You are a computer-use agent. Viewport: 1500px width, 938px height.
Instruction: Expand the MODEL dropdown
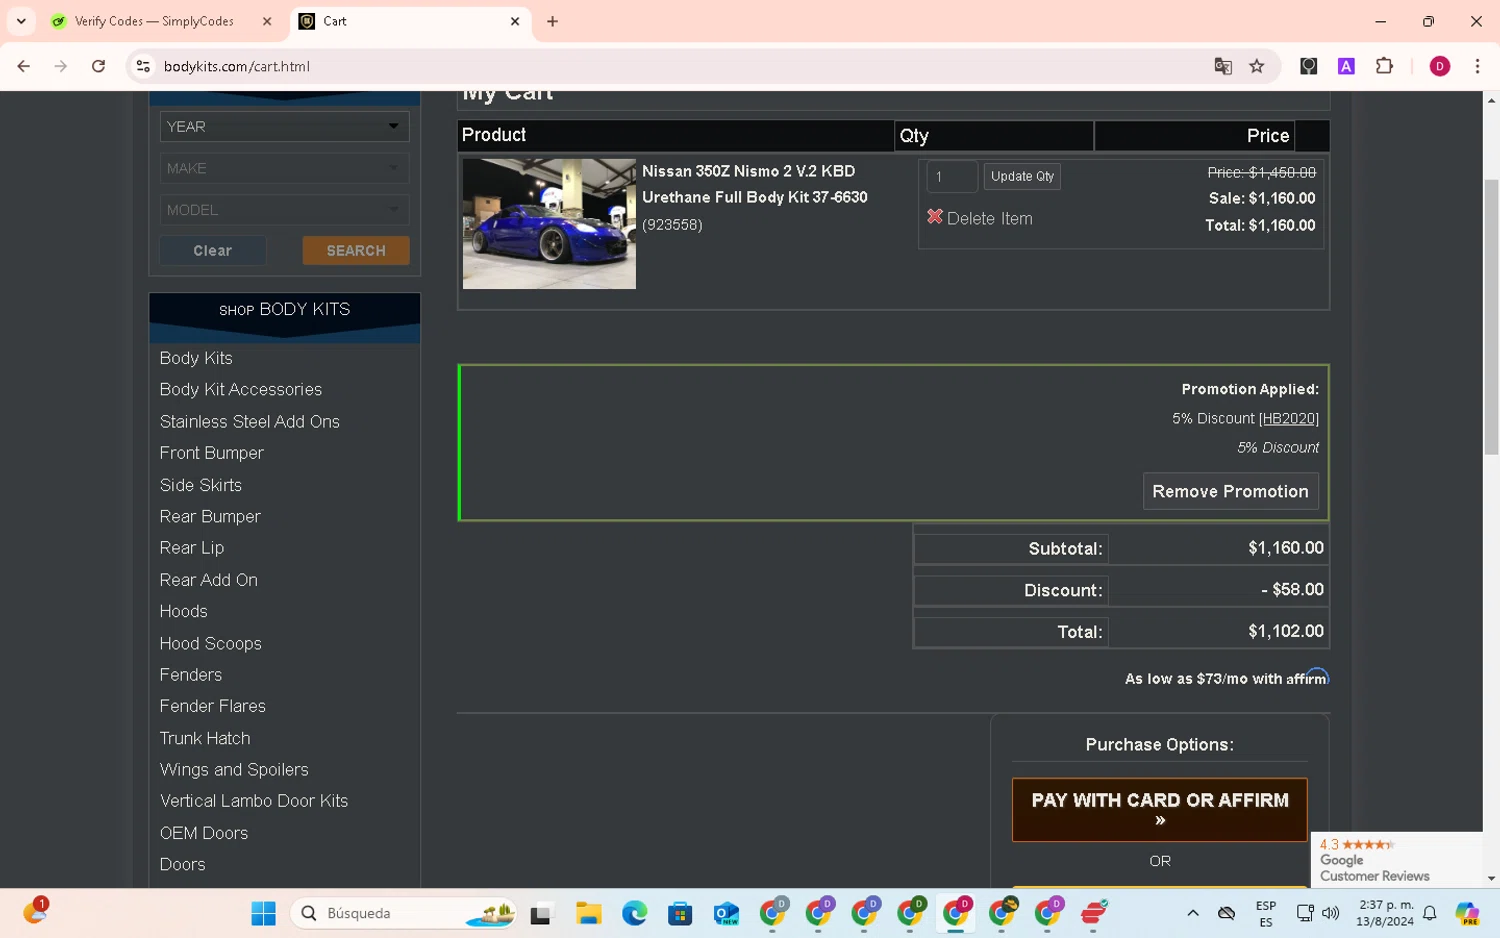(284, 210)
